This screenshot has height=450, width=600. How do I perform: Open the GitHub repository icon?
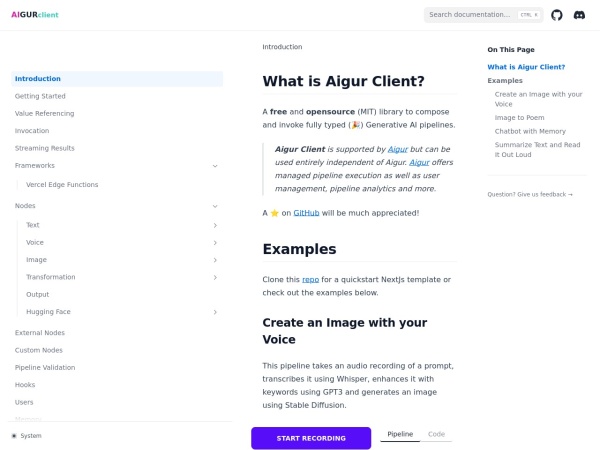pos(557,15)
